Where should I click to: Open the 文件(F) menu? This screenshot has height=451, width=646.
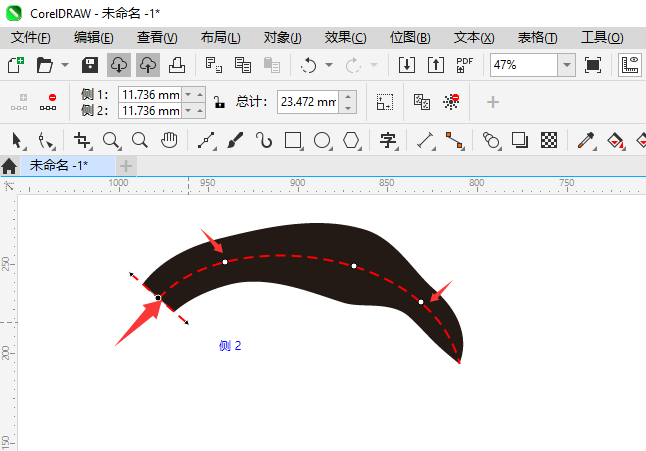coord(31,37)
